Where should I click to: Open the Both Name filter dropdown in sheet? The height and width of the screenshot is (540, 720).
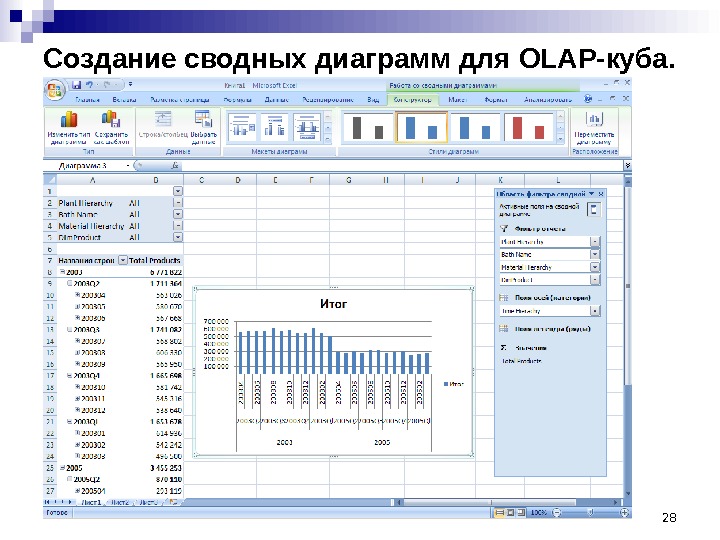tap(178, 214)
